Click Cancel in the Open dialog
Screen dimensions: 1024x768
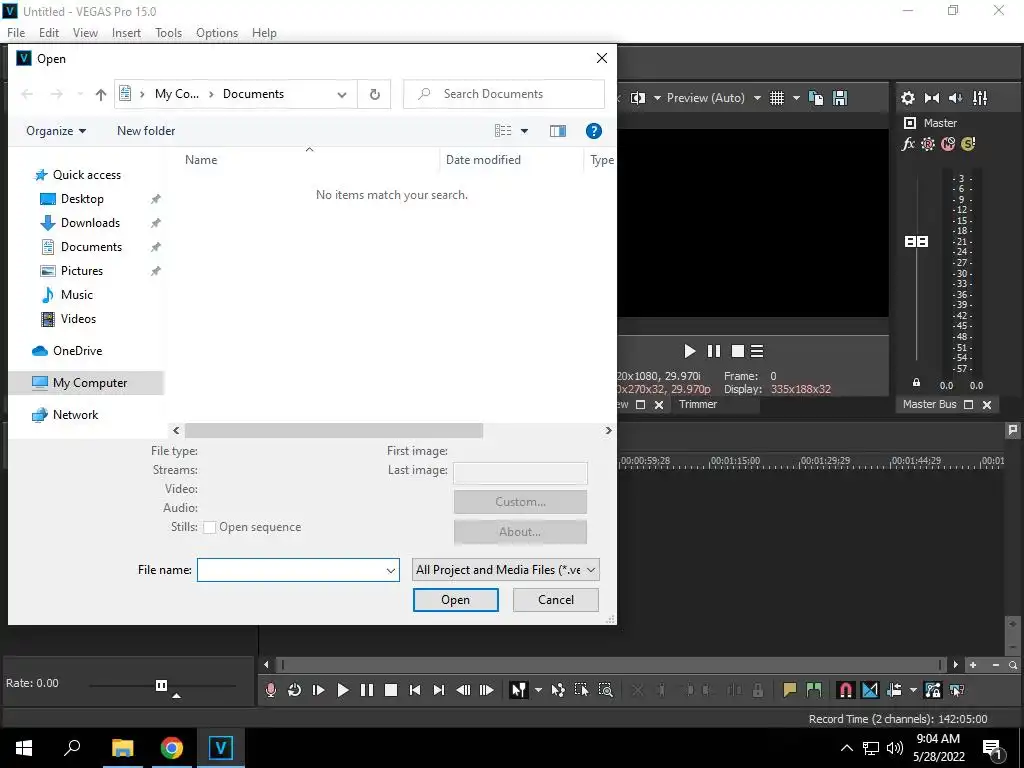(556, 600)
